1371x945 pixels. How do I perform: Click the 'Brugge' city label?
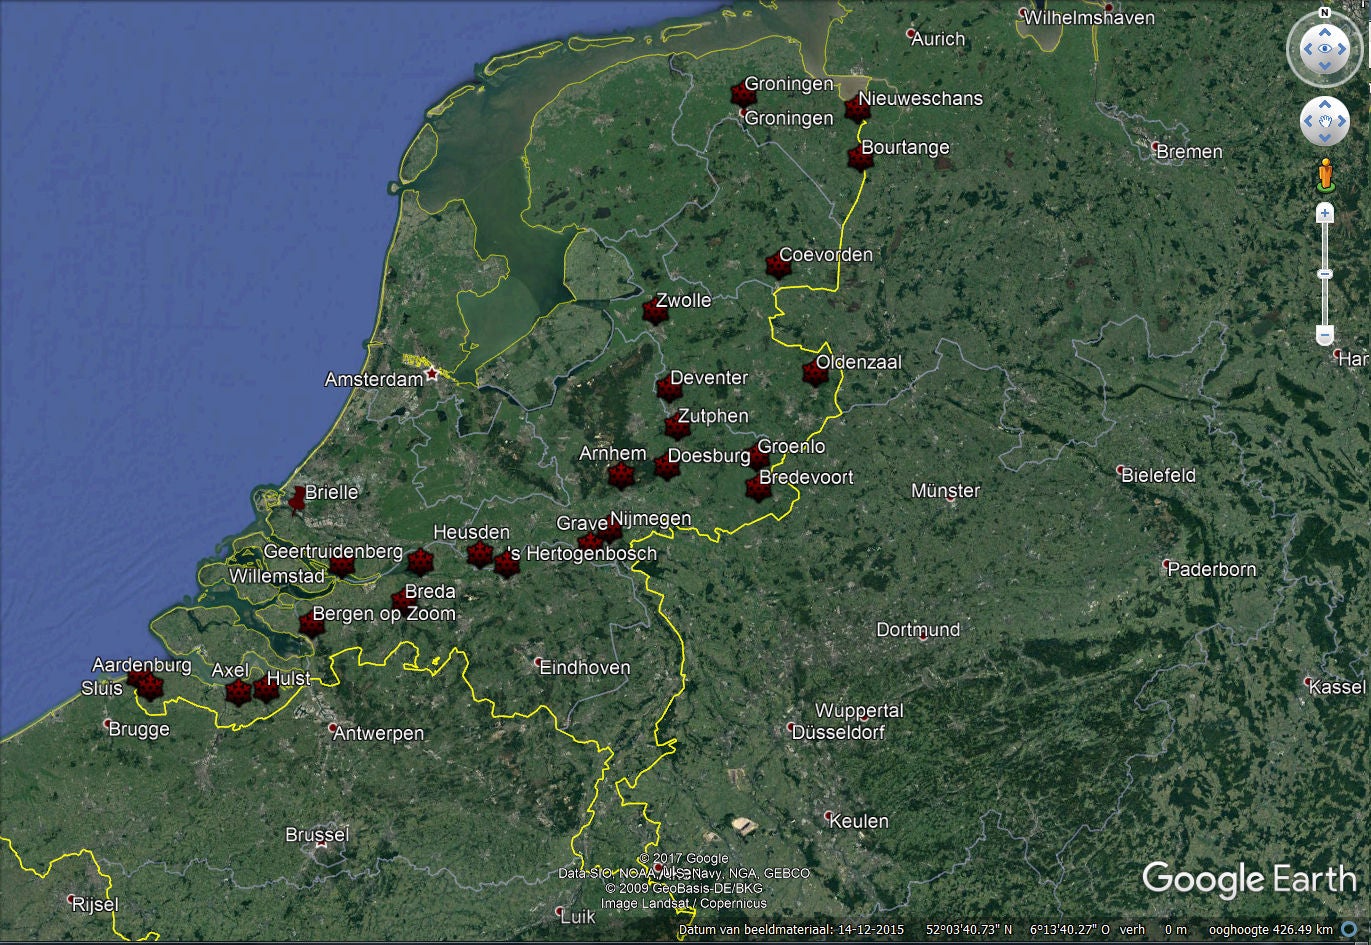coord(139,729)
